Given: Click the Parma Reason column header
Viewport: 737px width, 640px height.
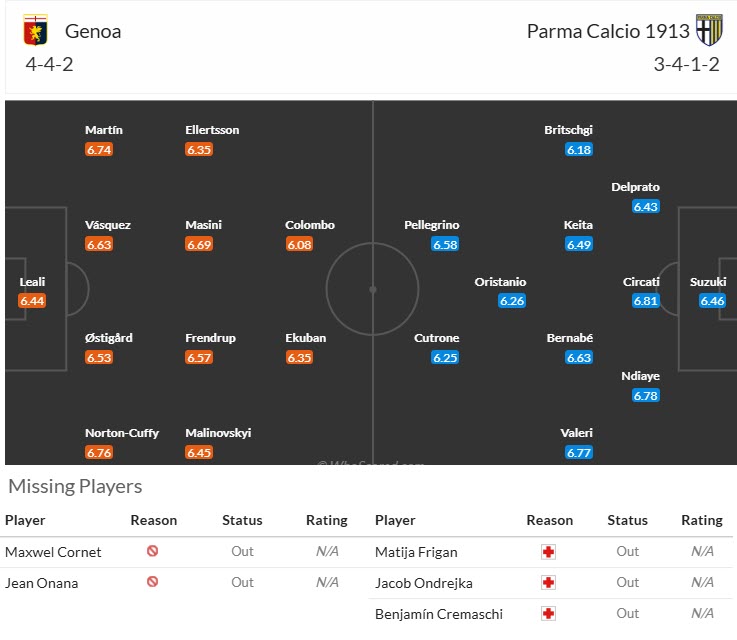Looking at the screenshot, I should click(x=549, y=520).
